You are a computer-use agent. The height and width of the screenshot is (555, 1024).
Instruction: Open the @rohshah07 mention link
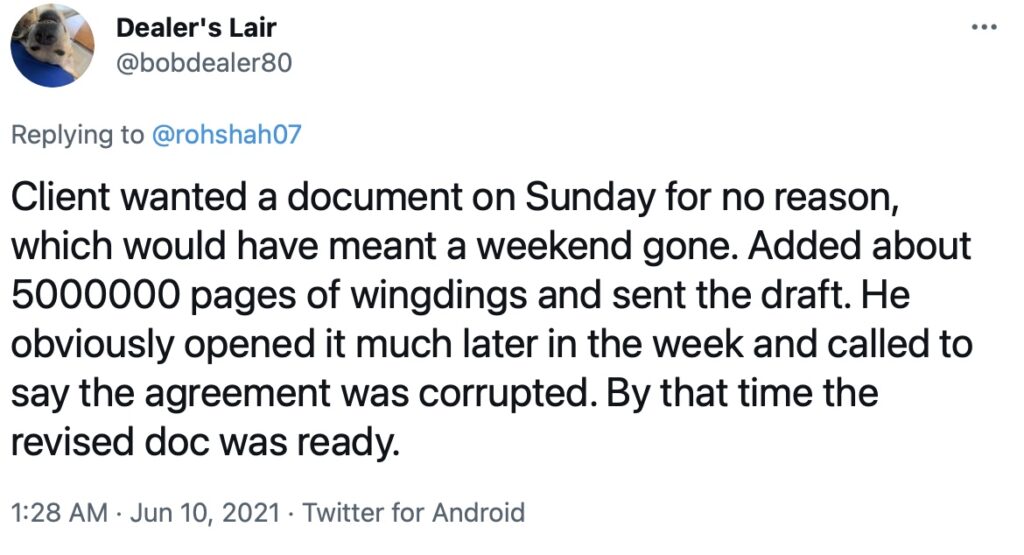click(x=227, y=135)
